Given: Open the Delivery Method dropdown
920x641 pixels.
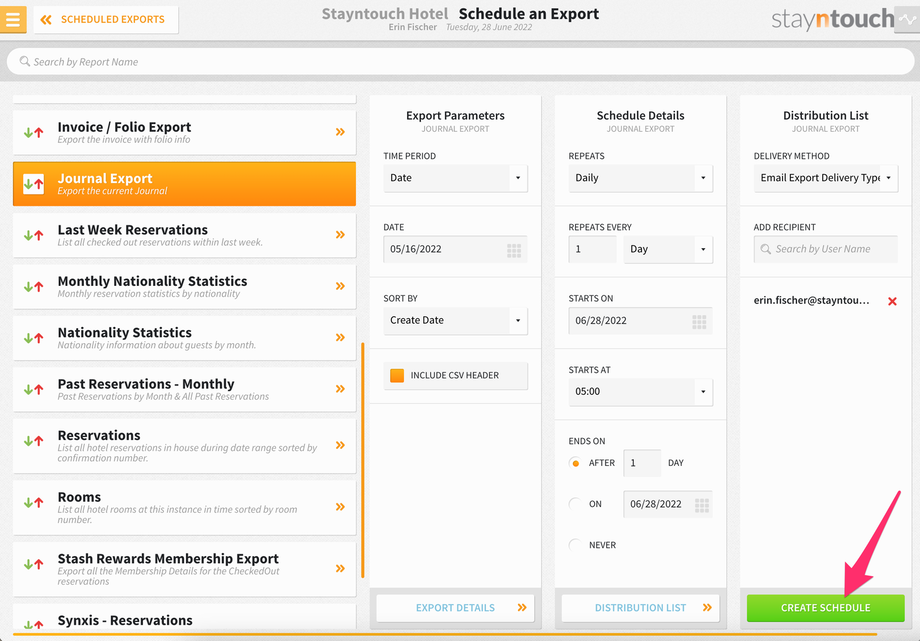Looking at the screenshot, I should coord(826,178).
